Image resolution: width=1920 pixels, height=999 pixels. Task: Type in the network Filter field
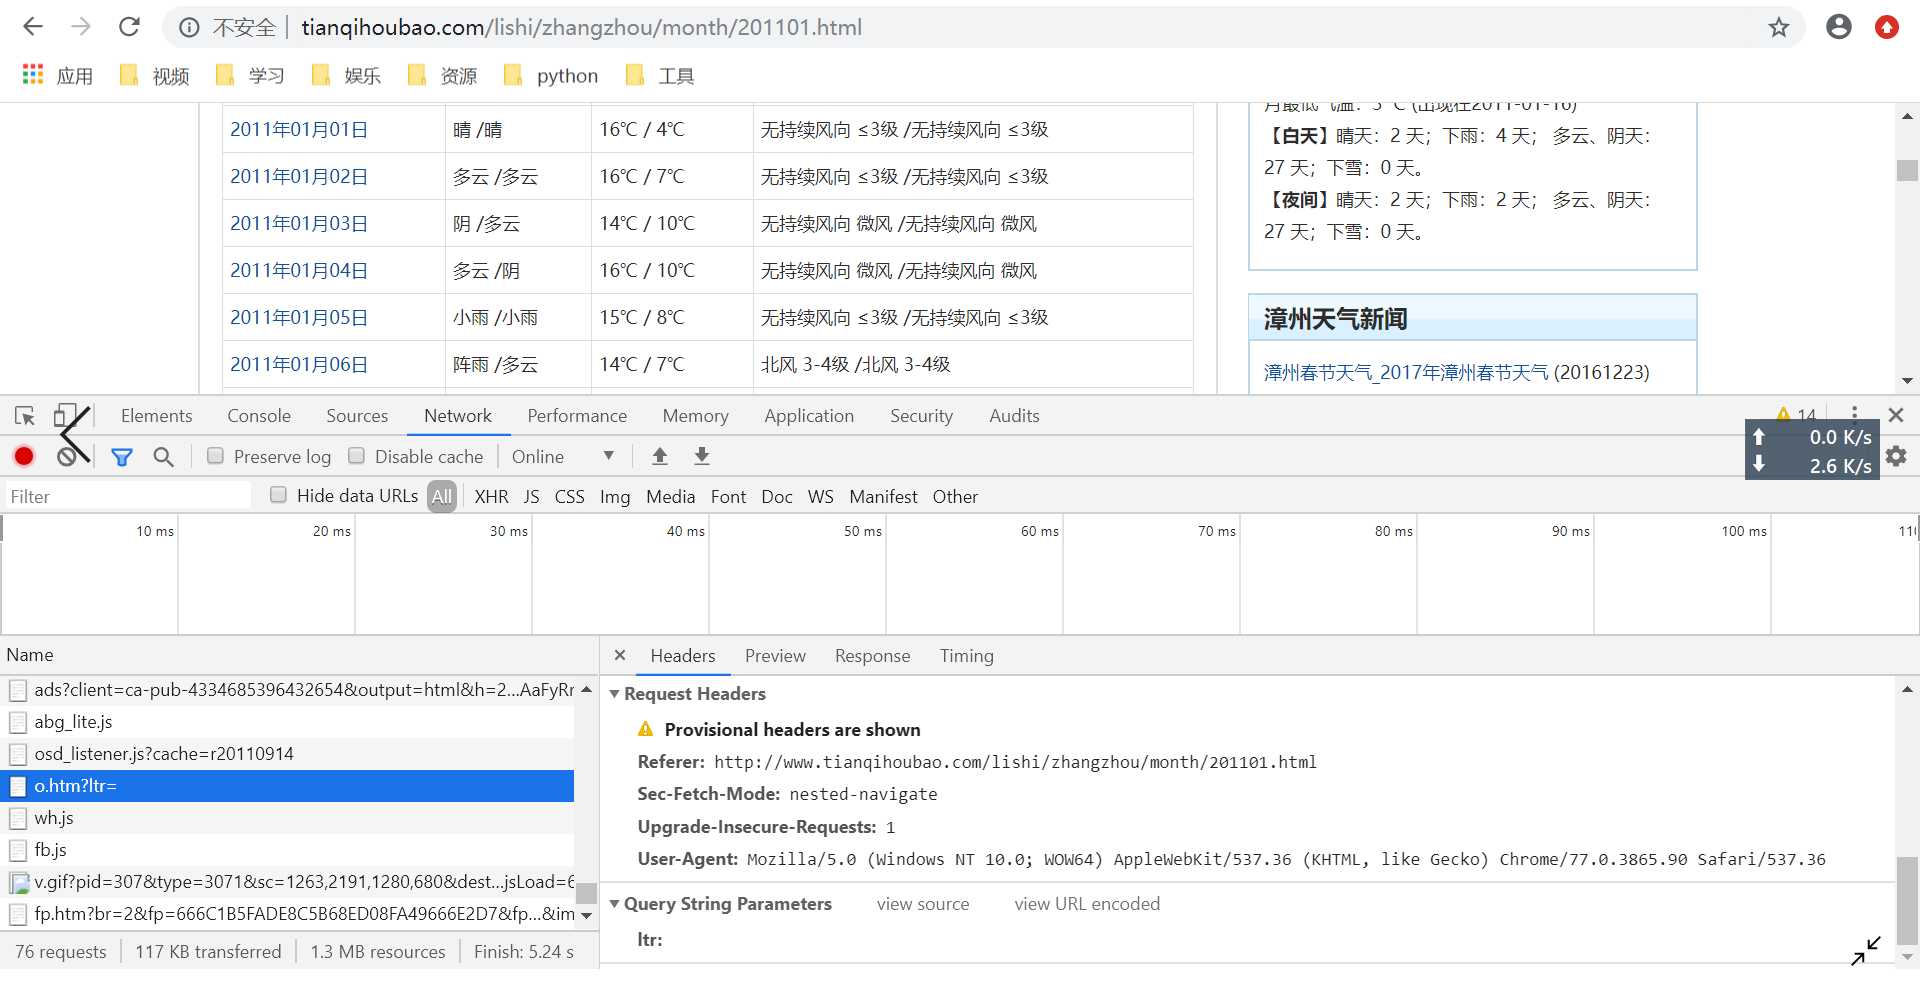(128, 496)
